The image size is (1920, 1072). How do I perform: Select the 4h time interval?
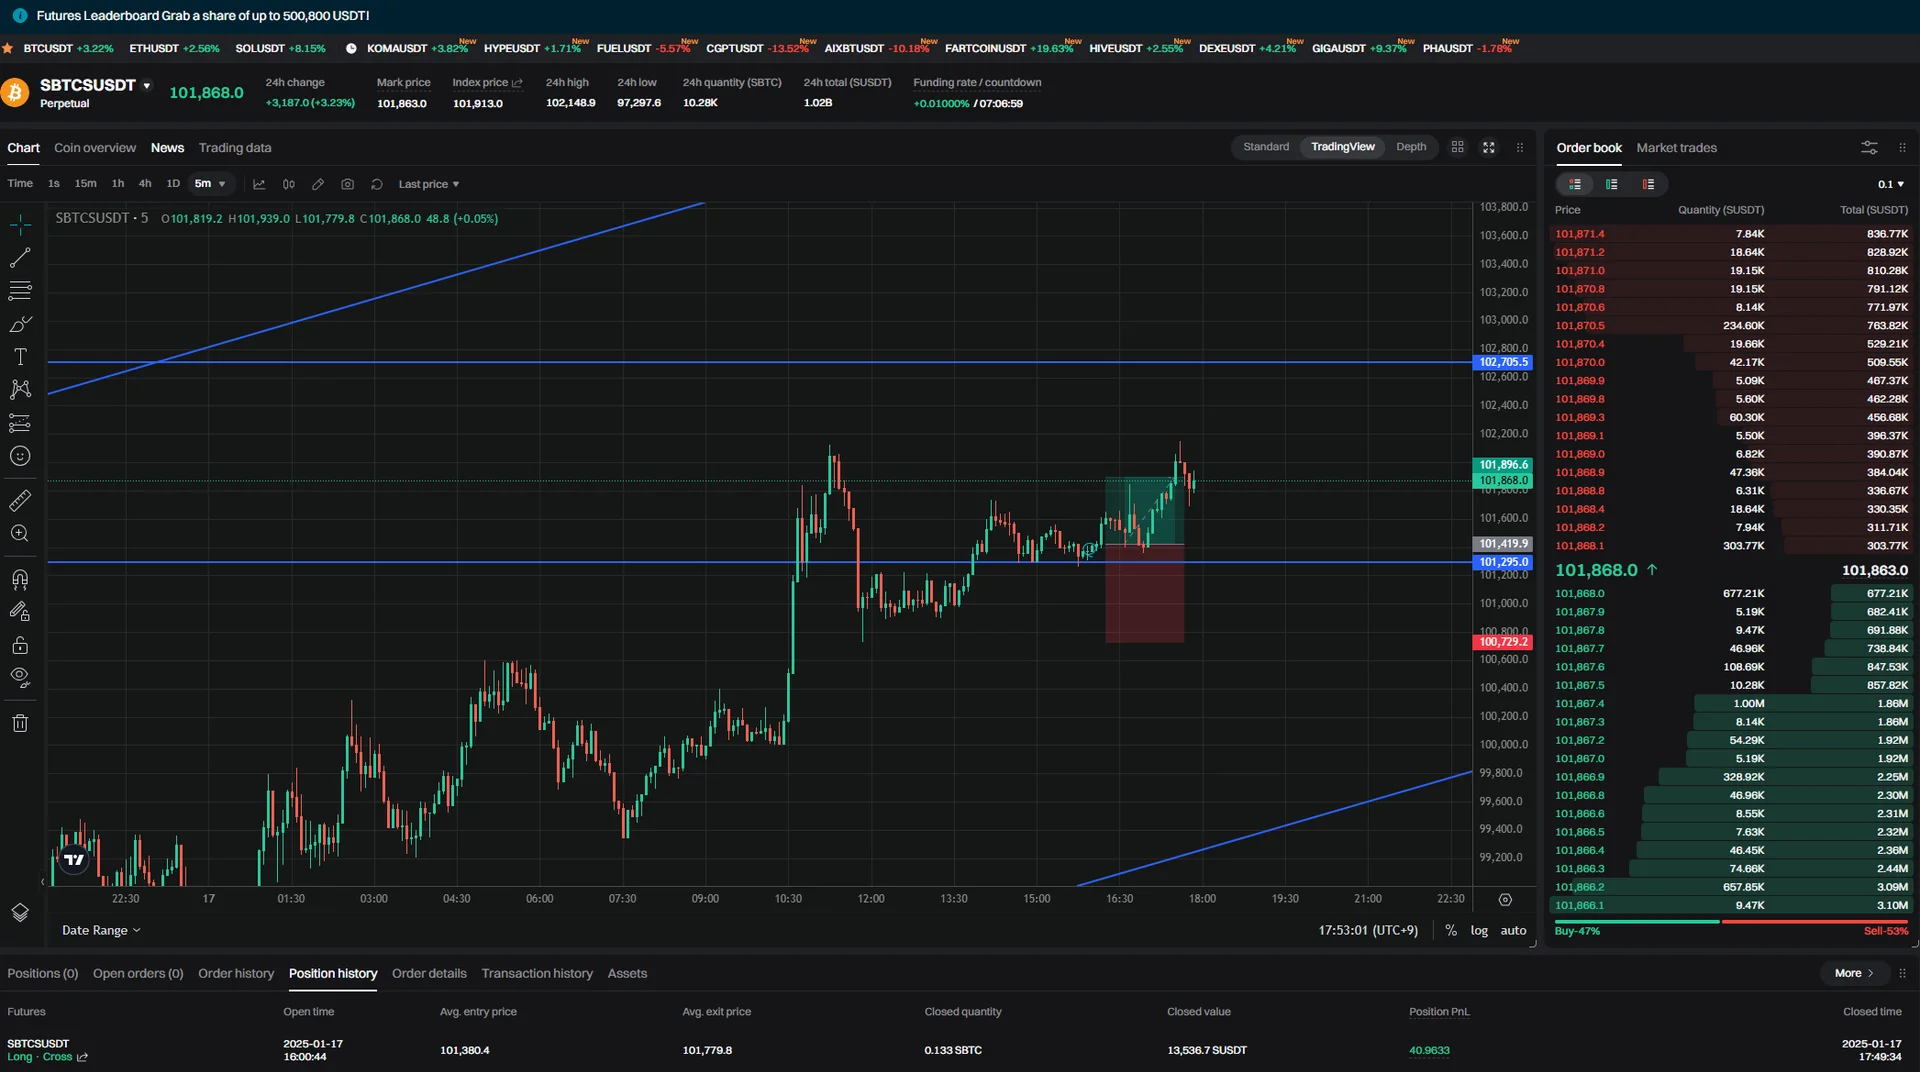[145, 184]
